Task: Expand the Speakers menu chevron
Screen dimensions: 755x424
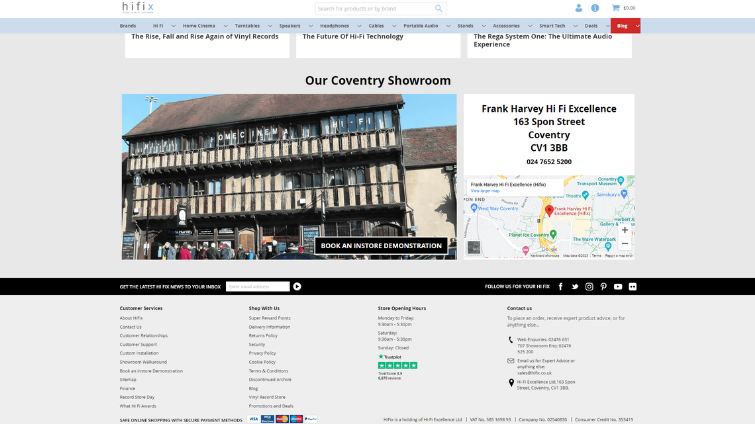Action: 311,26
